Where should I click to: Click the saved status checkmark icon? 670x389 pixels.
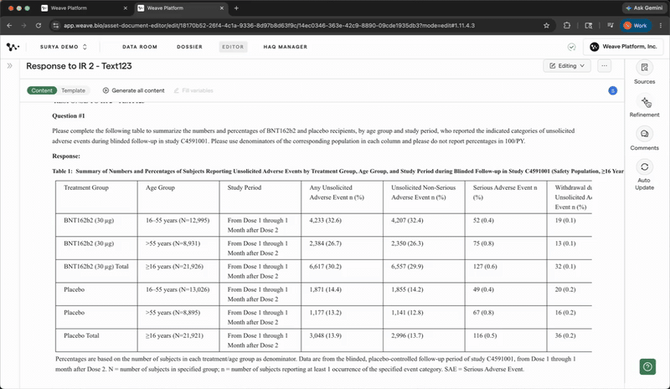point(571,47)
